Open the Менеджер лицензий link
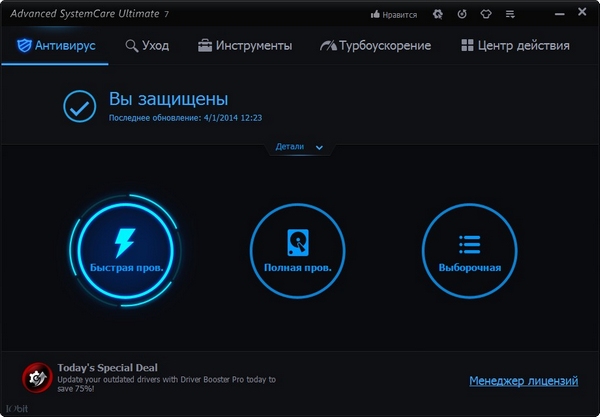Screen dimensions: 600x417 (523, 381)
